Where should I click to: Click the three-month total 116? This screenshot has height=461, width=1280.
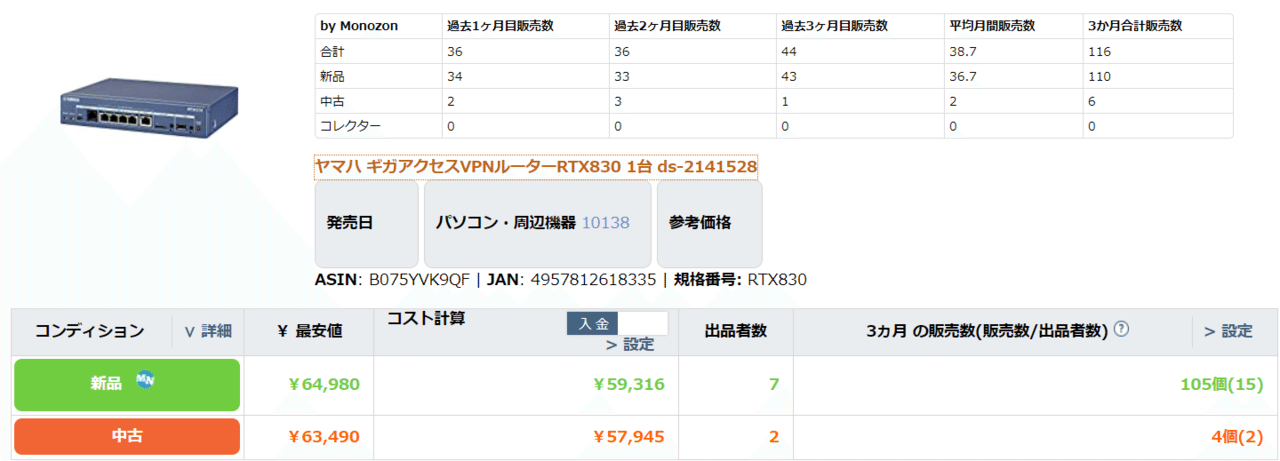pyautogui.click(x=1098, y=51)
